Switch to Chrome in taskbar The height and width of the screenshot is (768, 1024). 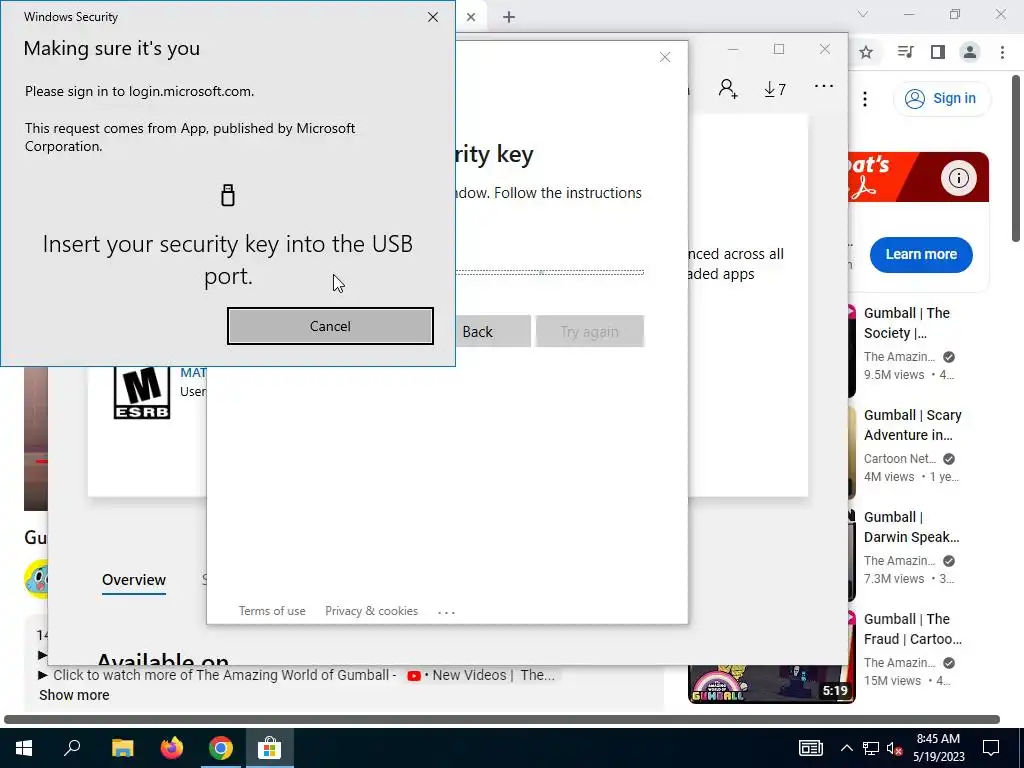221,748
